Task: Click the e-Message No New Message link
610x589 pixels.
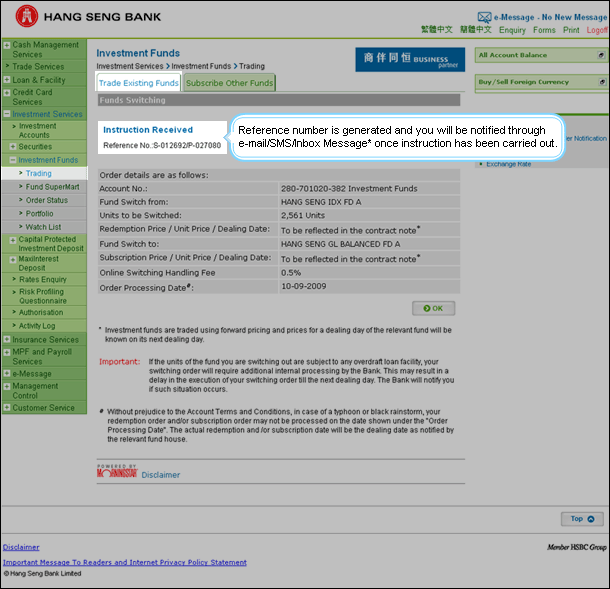Action: click(x=550, y=17)
